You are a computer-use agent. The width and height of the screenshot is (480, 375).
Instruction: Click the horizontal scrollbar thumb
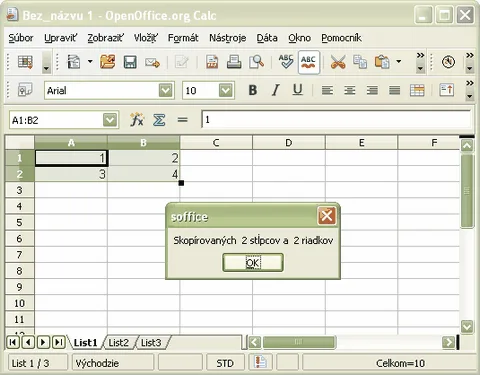[299, 342]
